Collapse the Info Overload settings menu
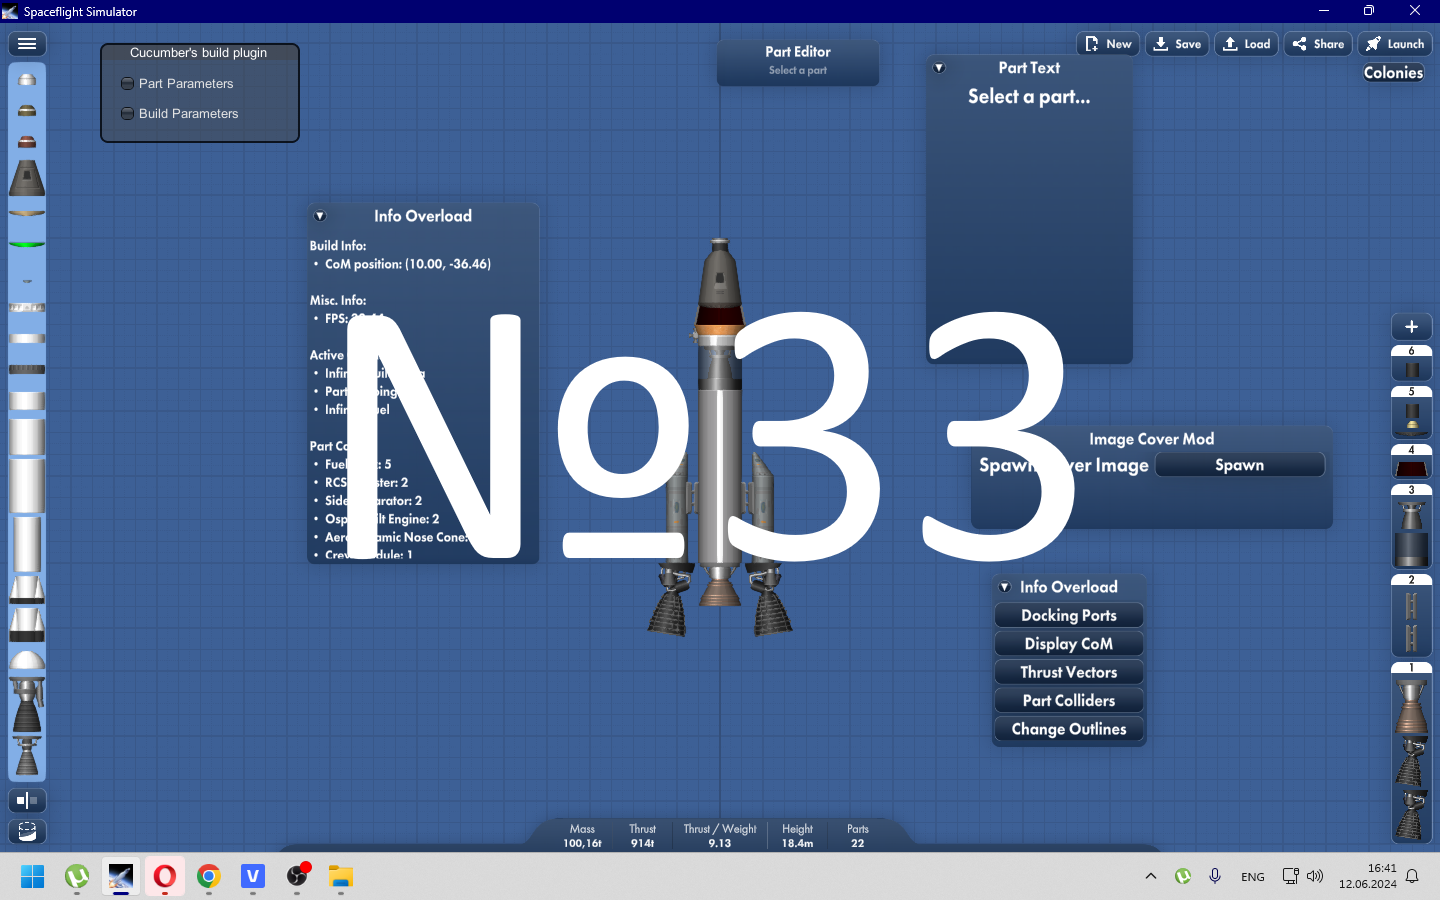Viewport: 1440px width, 900px height. point(1005,587)
